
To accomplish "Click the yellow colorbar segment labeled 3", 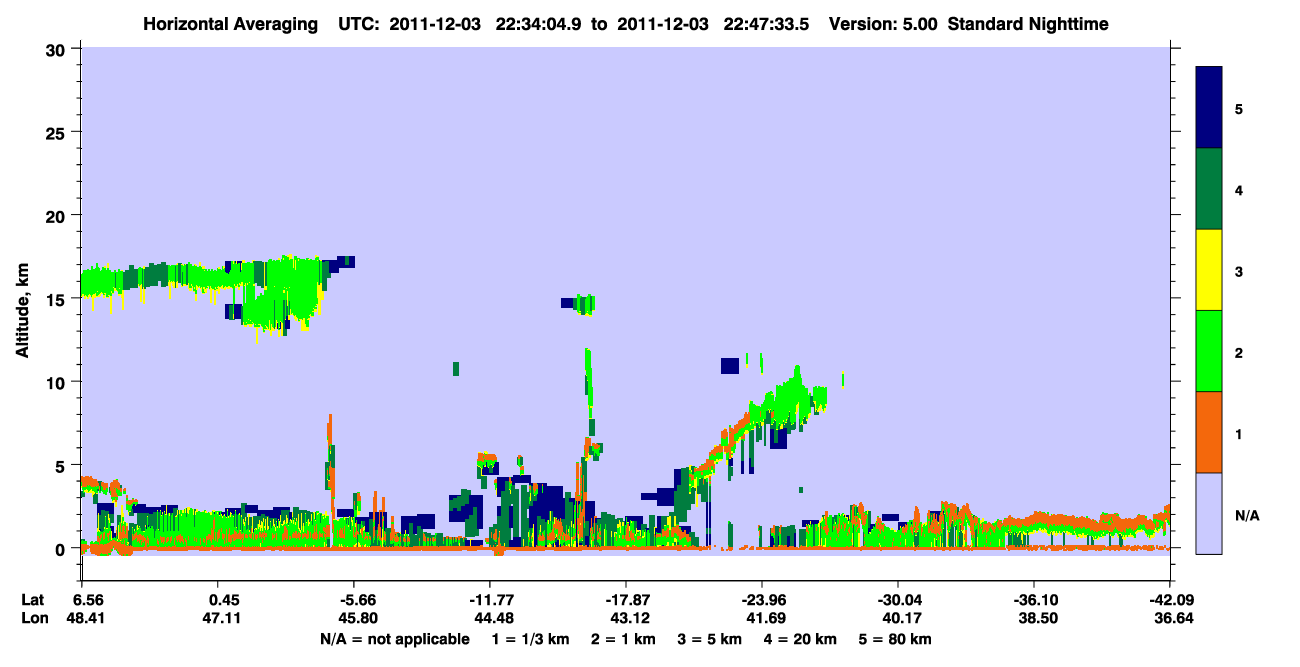I will pos(1209,270).
